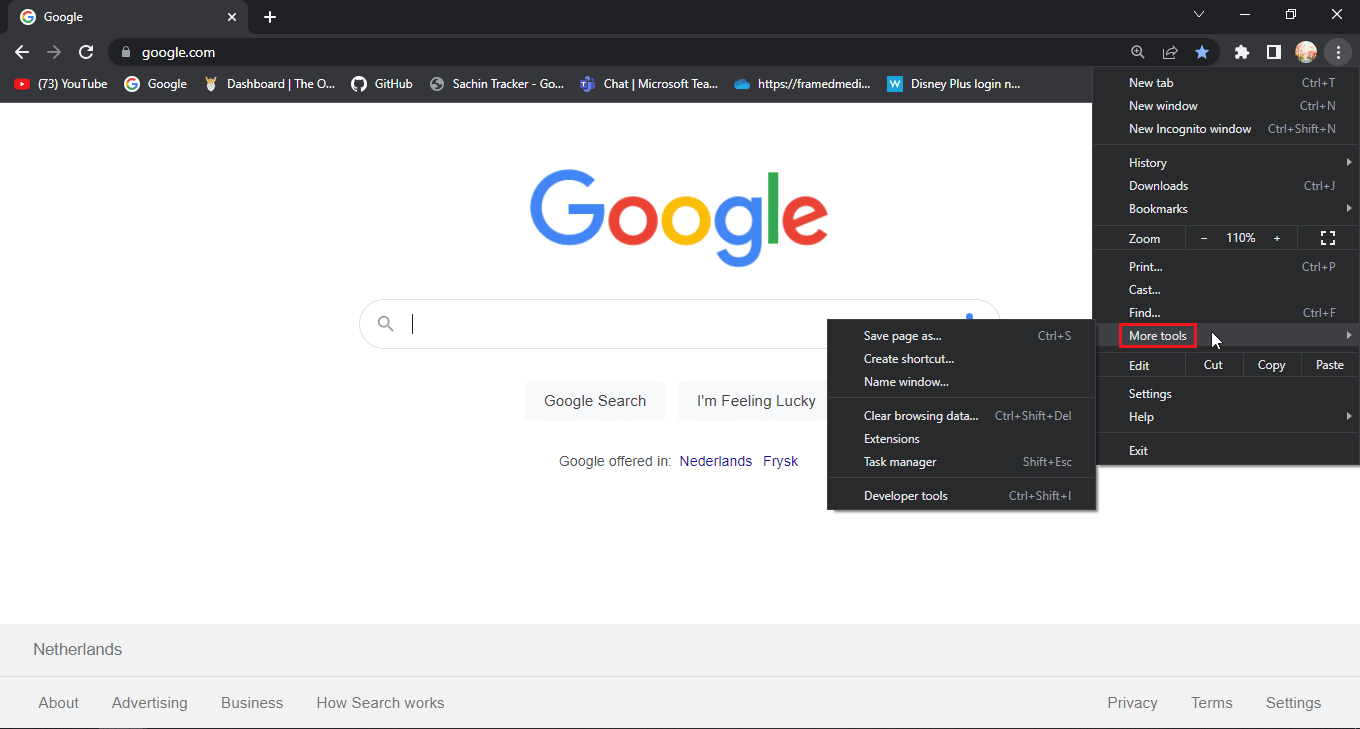Open the YouTube bookmark
This screenshot has width=1360, height=729.
pyautogui.click(x=61, y=84)
